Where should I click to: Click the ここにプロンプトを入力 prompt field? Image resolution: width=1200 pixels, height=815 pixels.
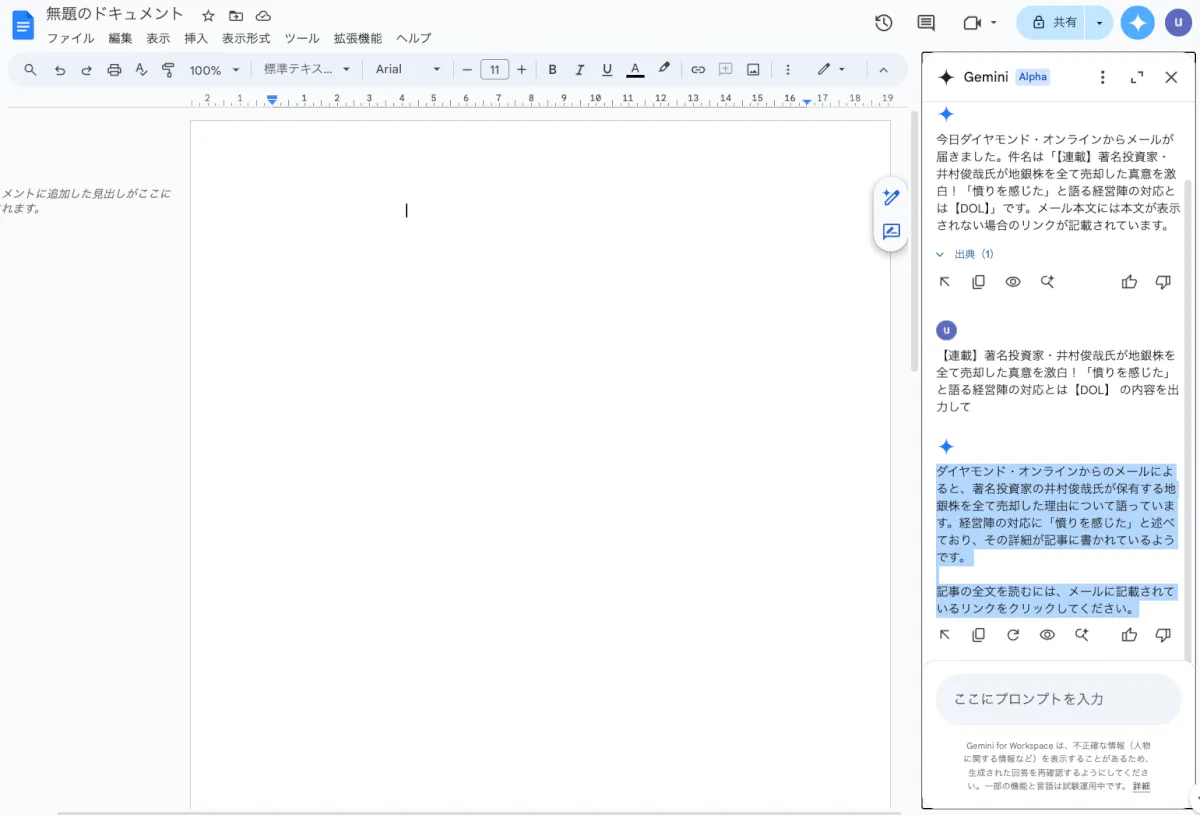(x=1058, y=699)
